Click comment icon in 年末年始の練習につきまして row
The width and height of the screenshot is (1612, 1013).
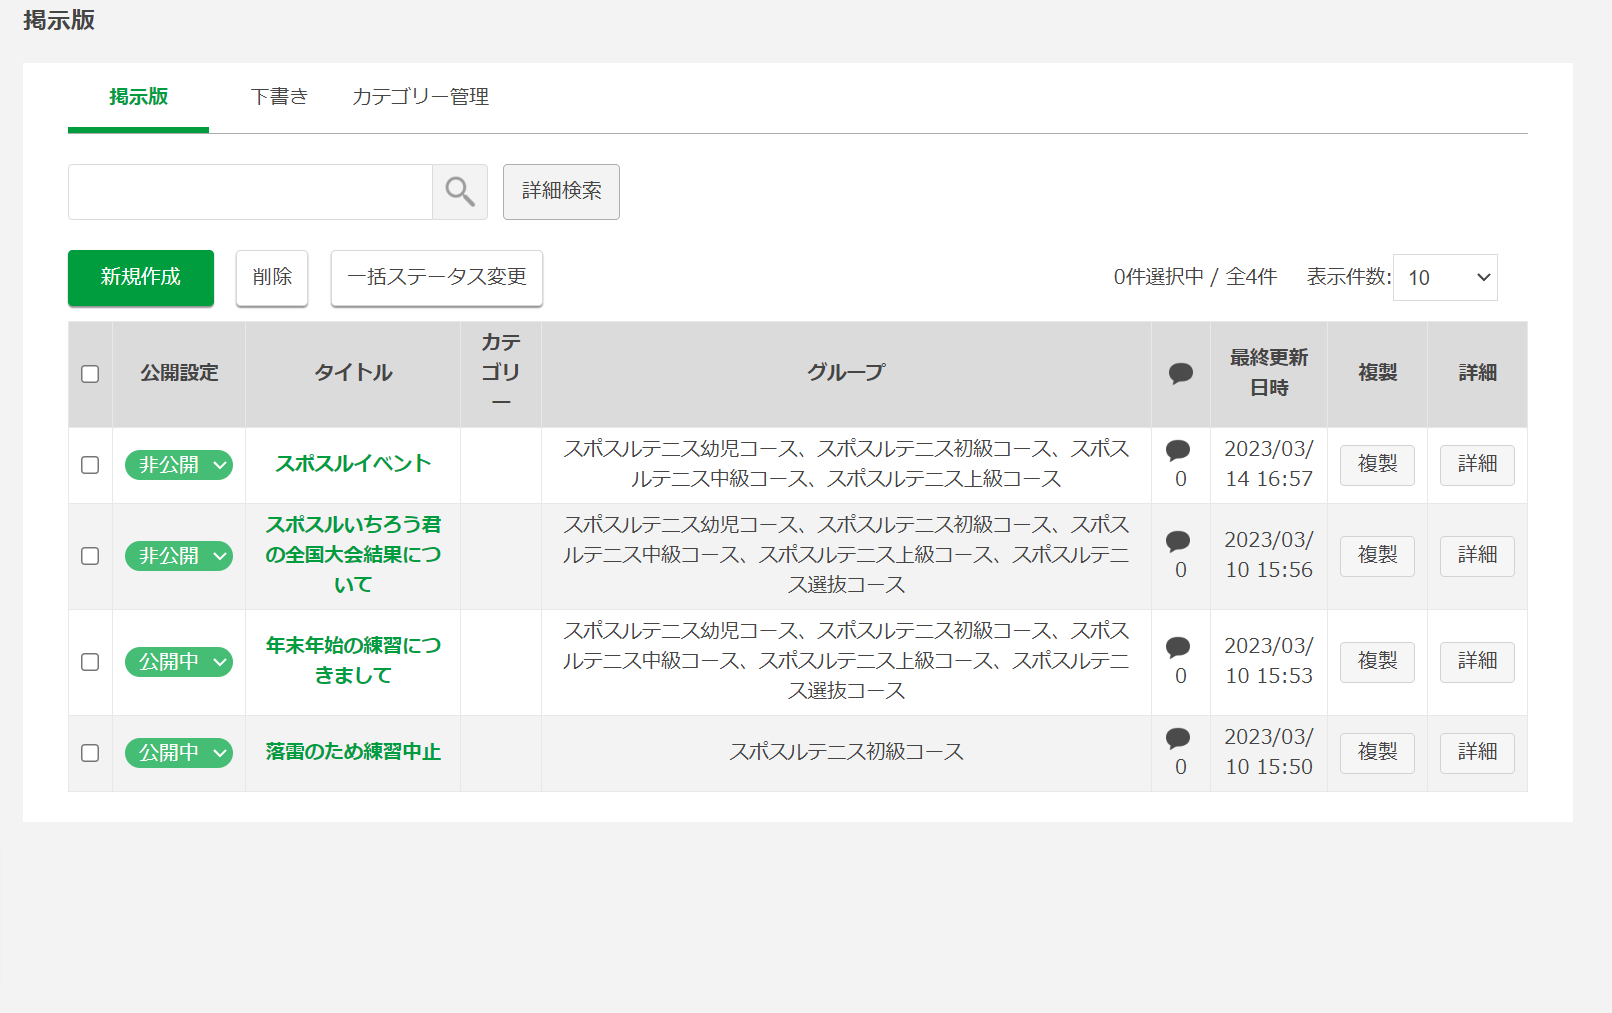[x=1179, y=647]
